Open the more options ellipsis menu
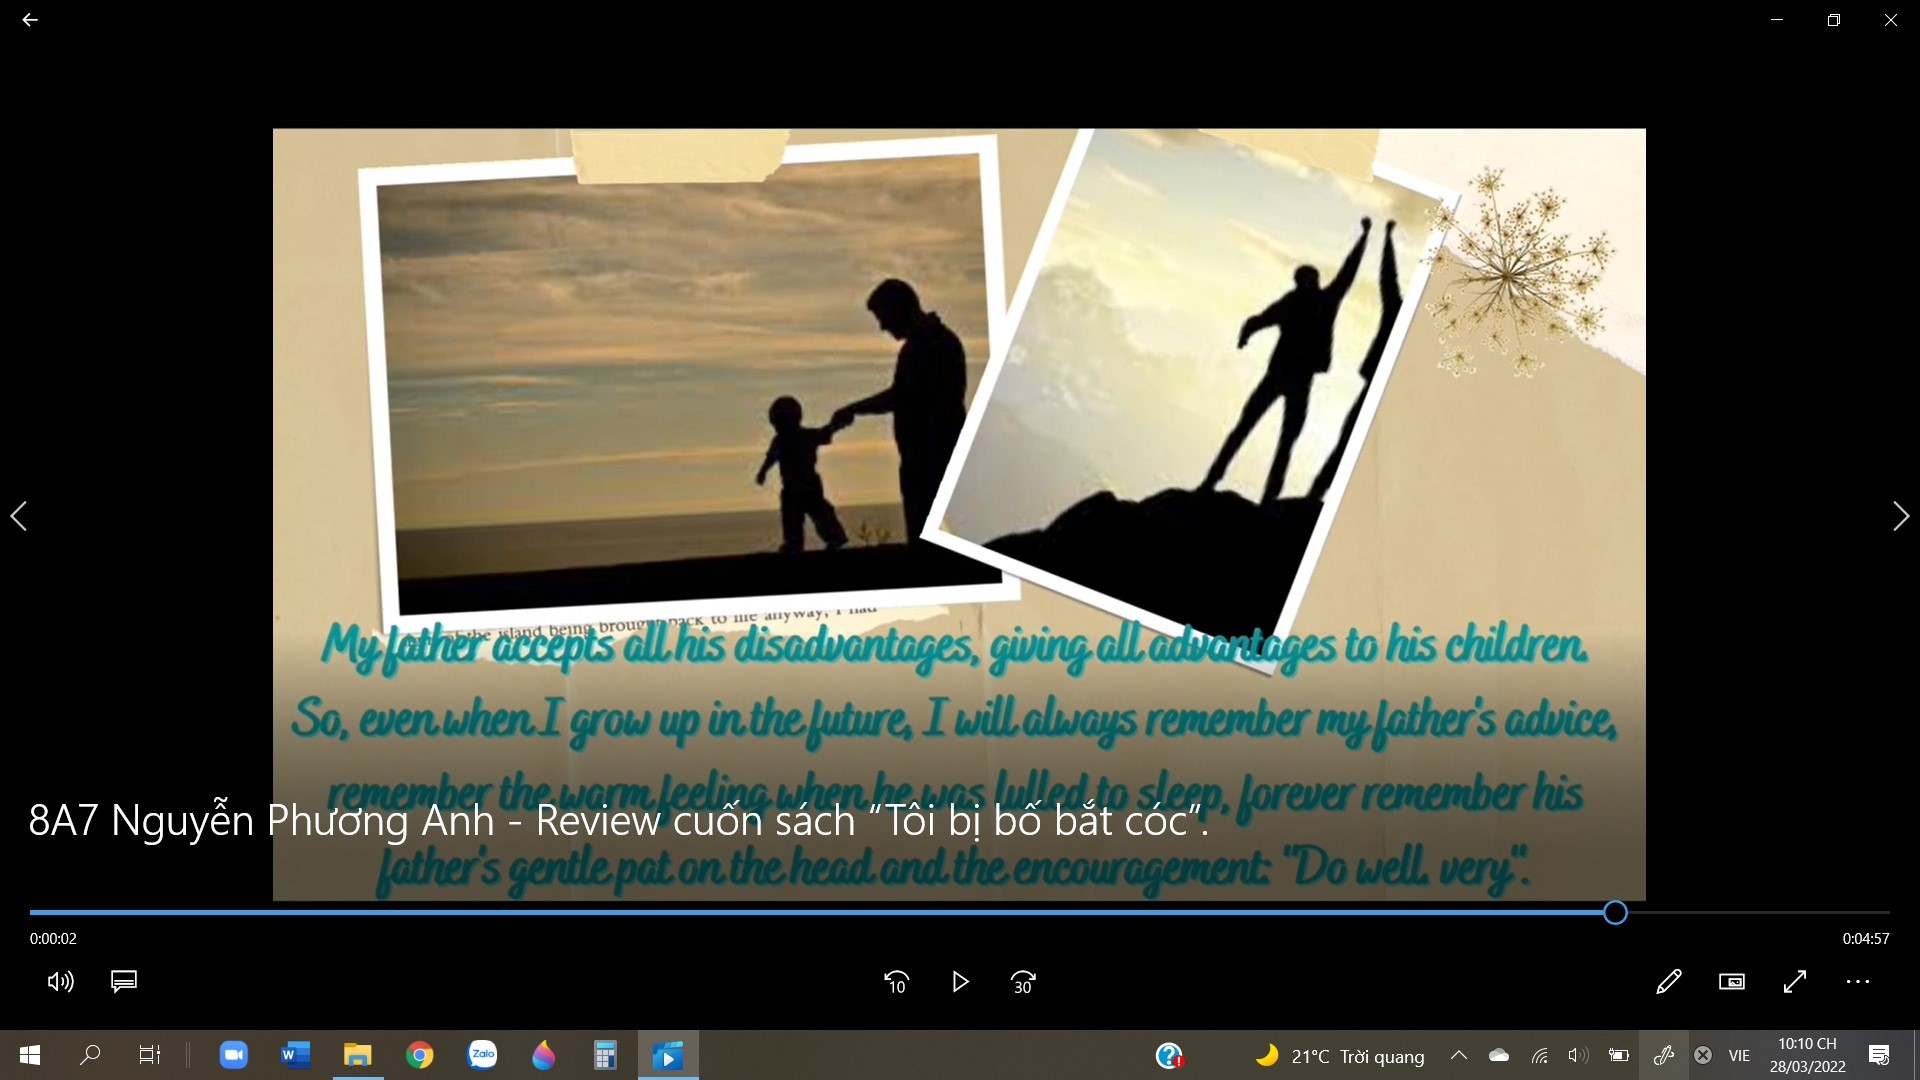This screenshot has height=1080, width=1920. [x=1858, y=982]
